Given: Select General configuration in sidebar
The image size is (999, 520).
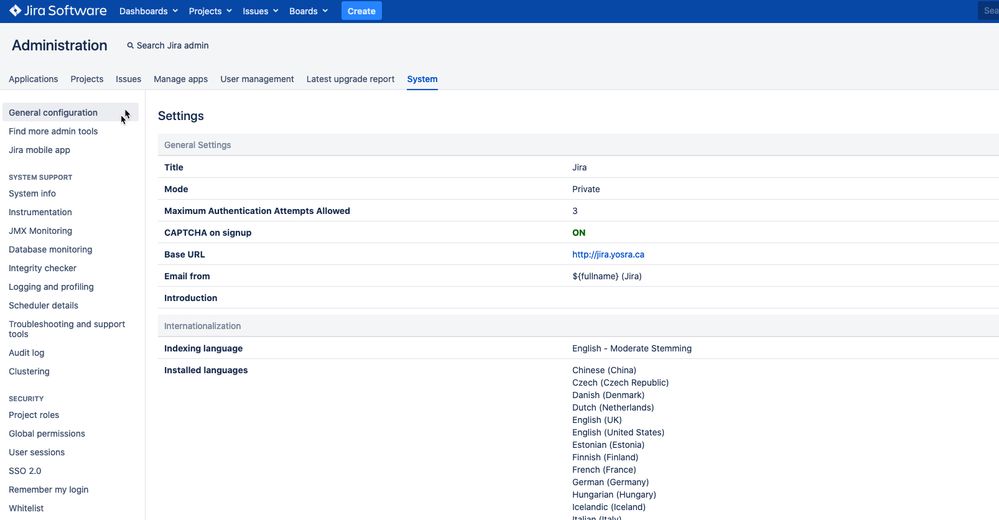Looking at the screenshot, I should pyautogui.click(x=53, y=113).
